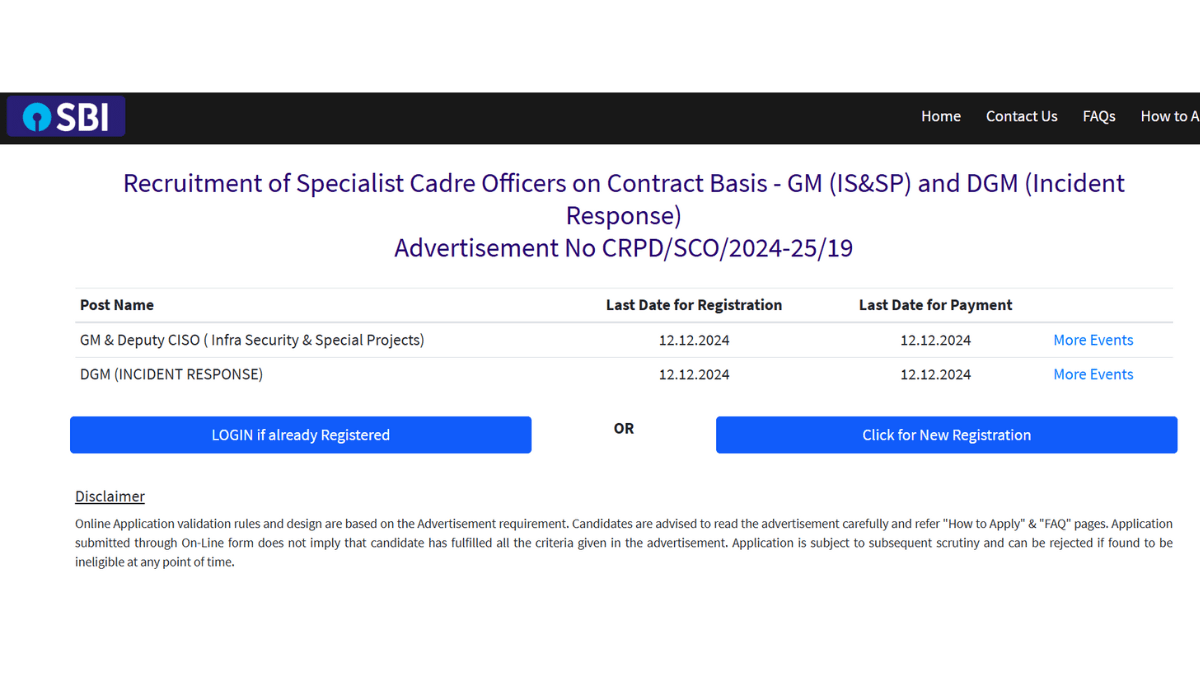Click for New Registration

946,435
